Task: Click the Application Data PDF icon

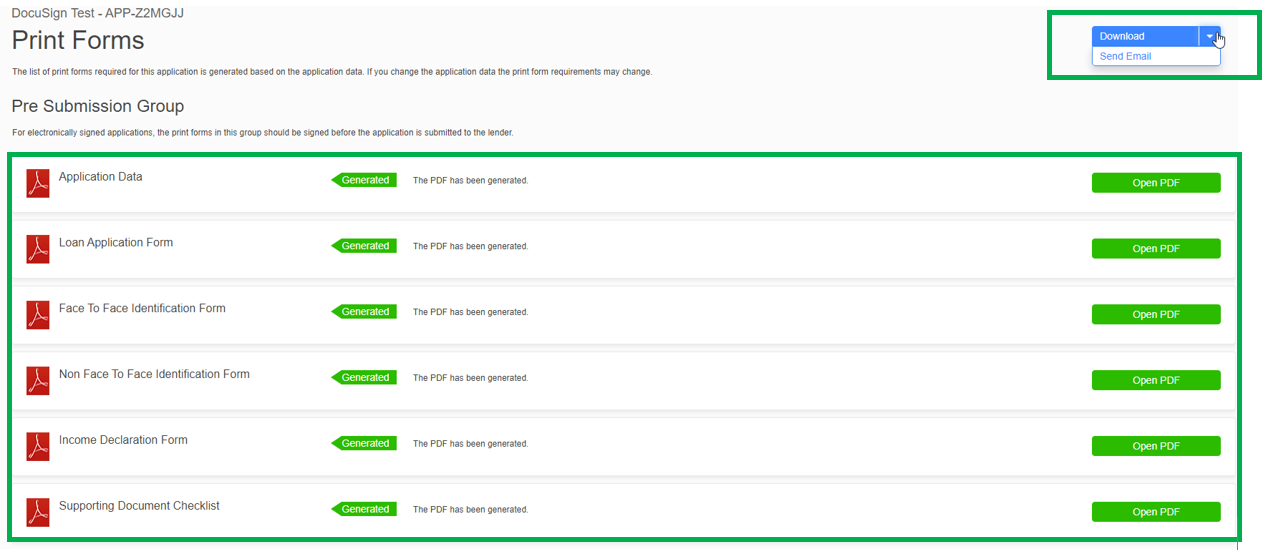Action: point(38,183)
